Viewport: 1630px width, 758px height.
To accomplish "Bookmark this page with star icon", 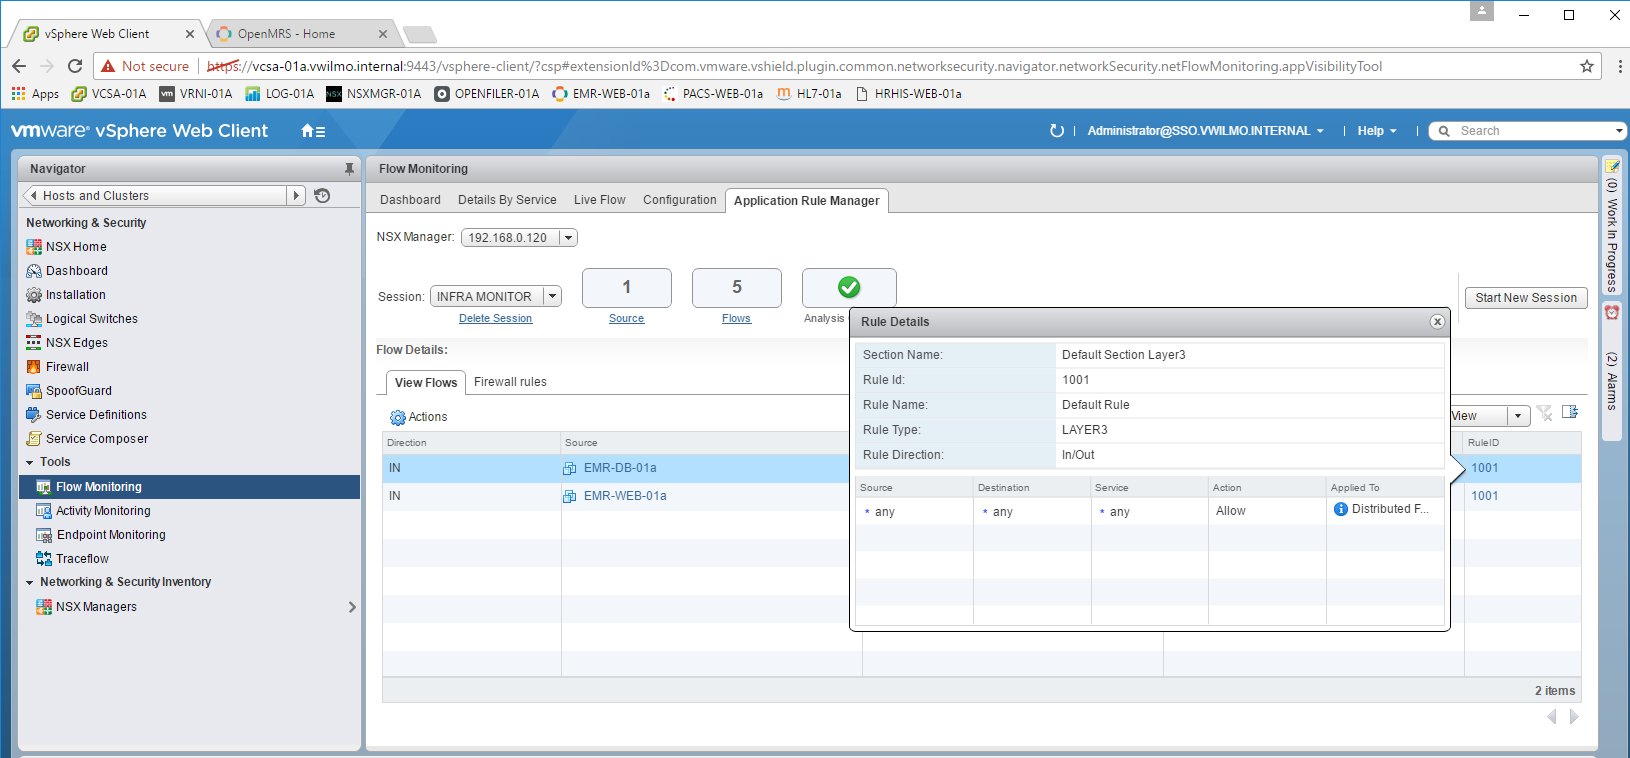I will click(x=1587, y=66).
